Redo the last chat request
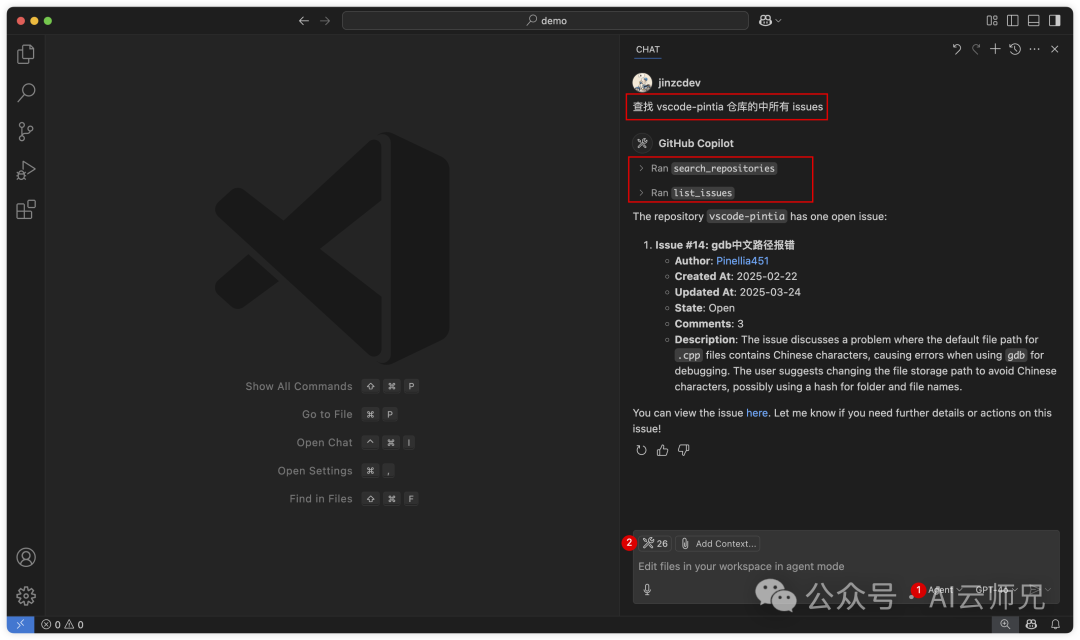The height and width of the screenshot is (640, 1080). [x=976, y=49]
